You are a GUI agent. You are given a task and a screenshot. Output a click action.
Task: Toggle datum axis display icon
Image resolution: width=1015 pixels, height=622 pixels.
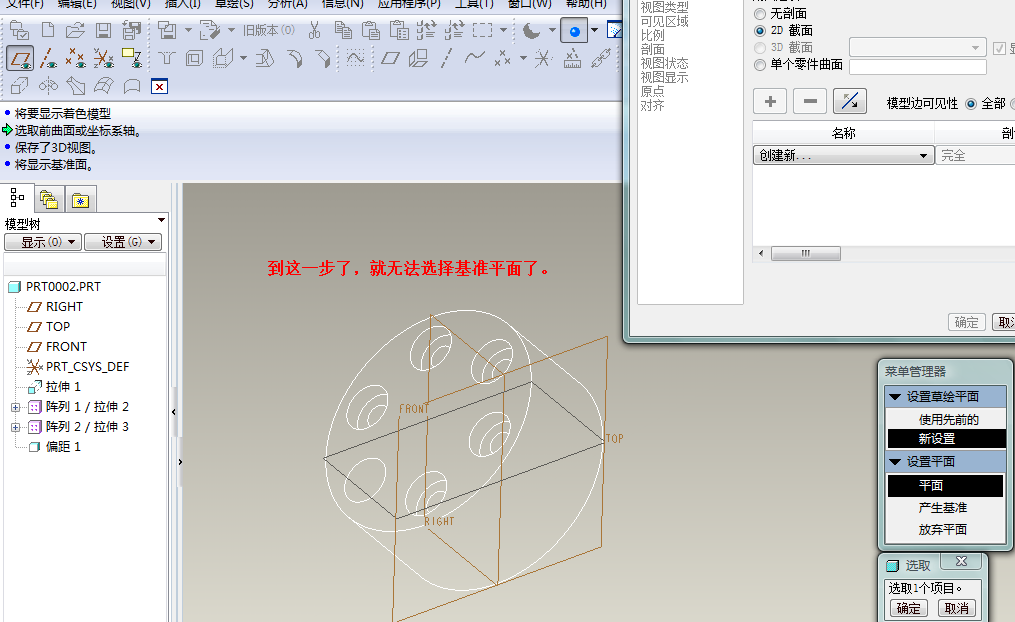point(48,58)
